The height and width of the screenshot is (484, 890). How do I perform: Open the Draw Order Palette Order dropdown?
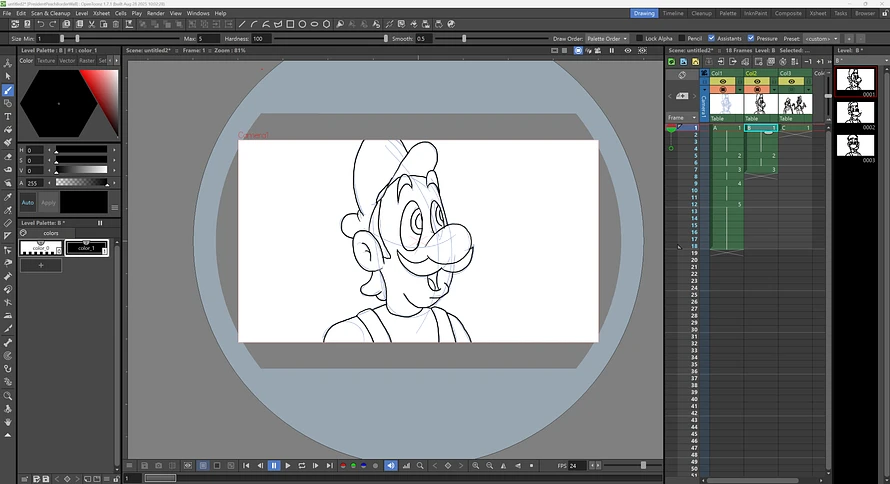[x=607, y=39]
